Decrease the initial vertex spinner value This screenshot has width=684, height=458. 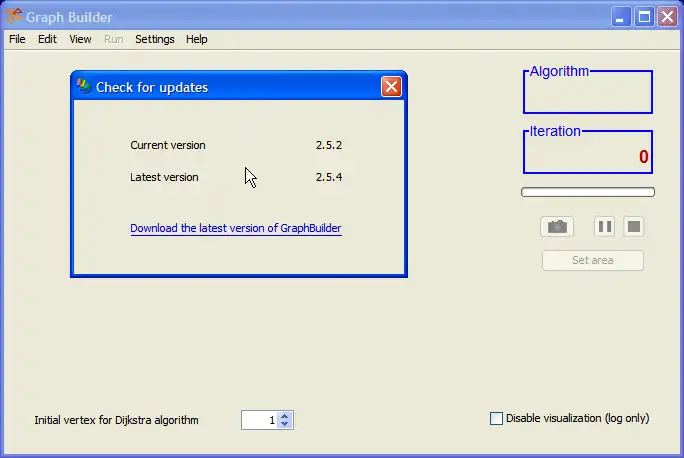pos(285,424)
